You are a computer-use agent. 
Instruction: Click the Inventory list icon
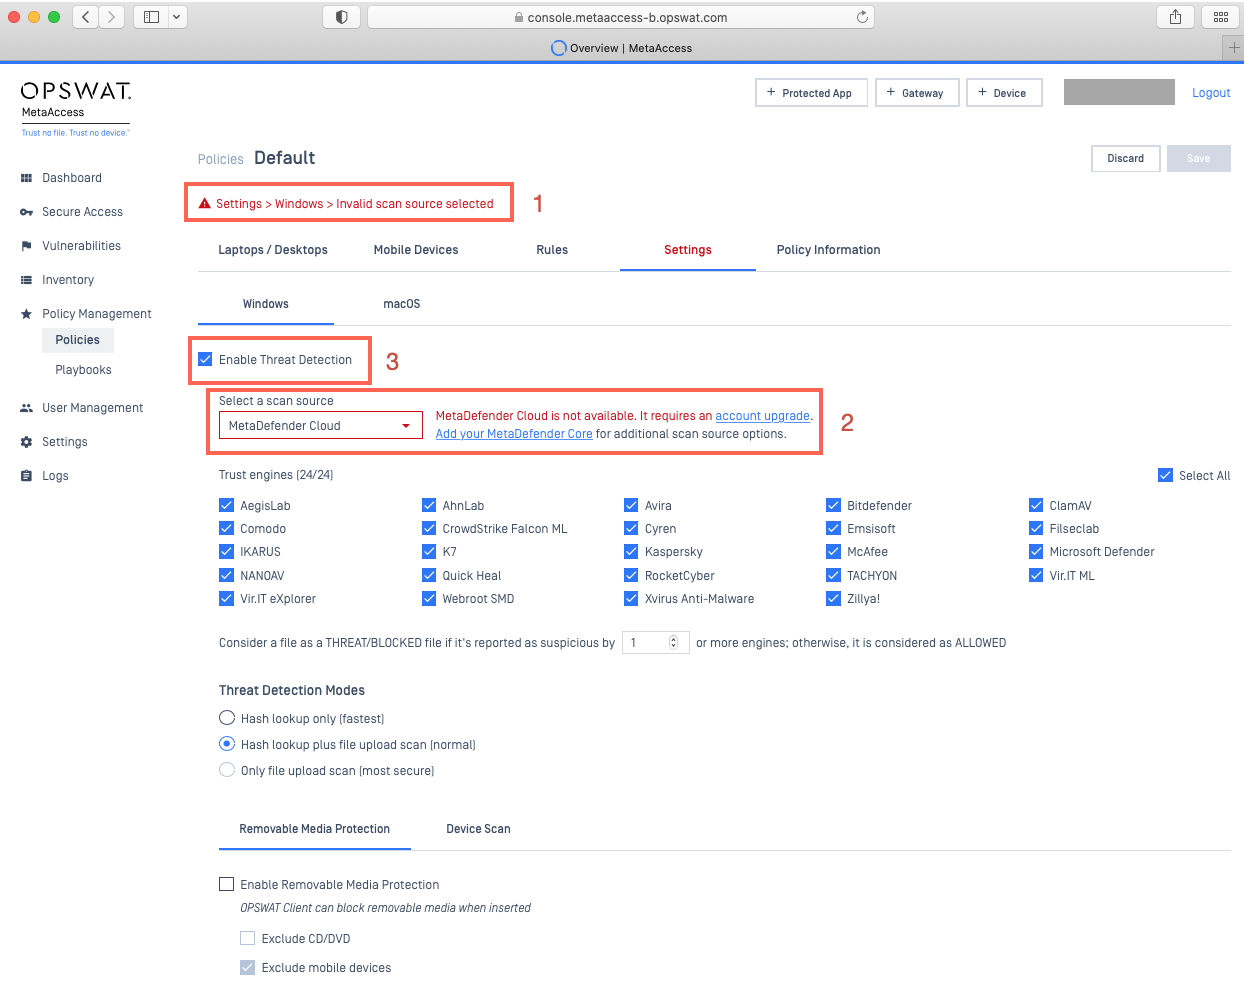click(x=26, y=280)
